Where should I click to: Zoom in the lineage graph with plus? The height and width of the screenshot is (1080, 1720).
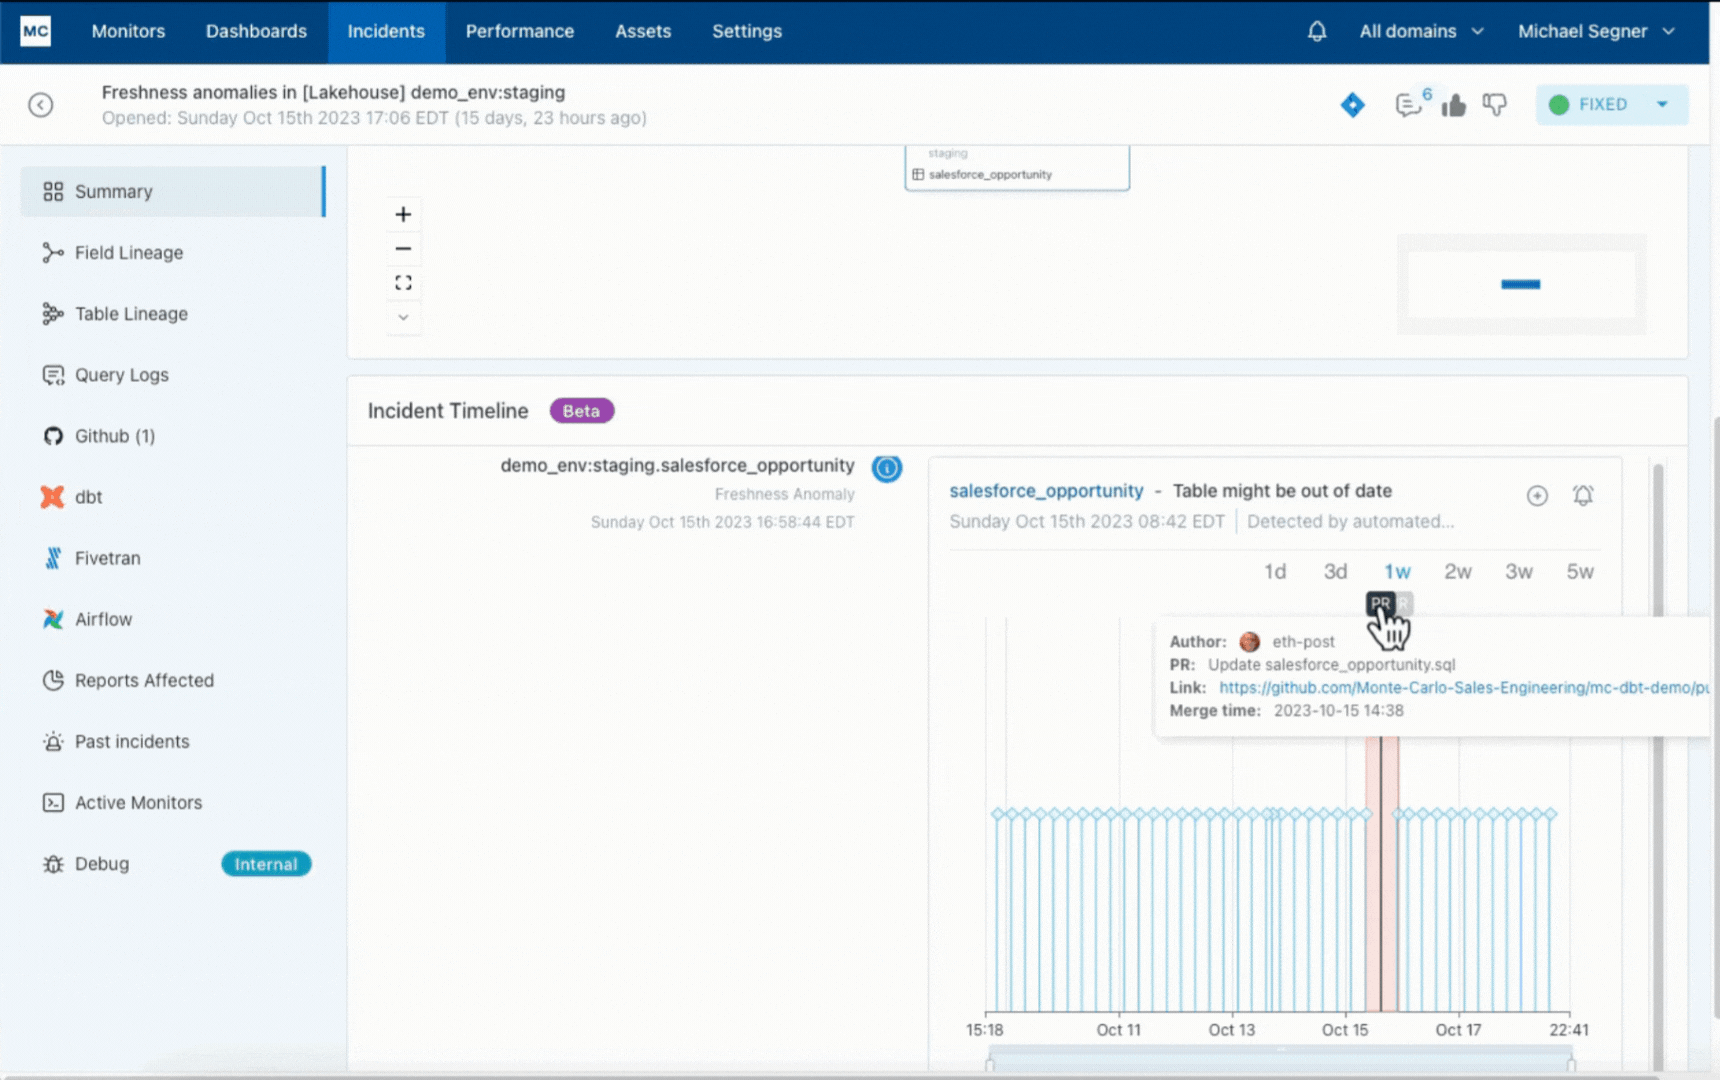click(403, 214)
